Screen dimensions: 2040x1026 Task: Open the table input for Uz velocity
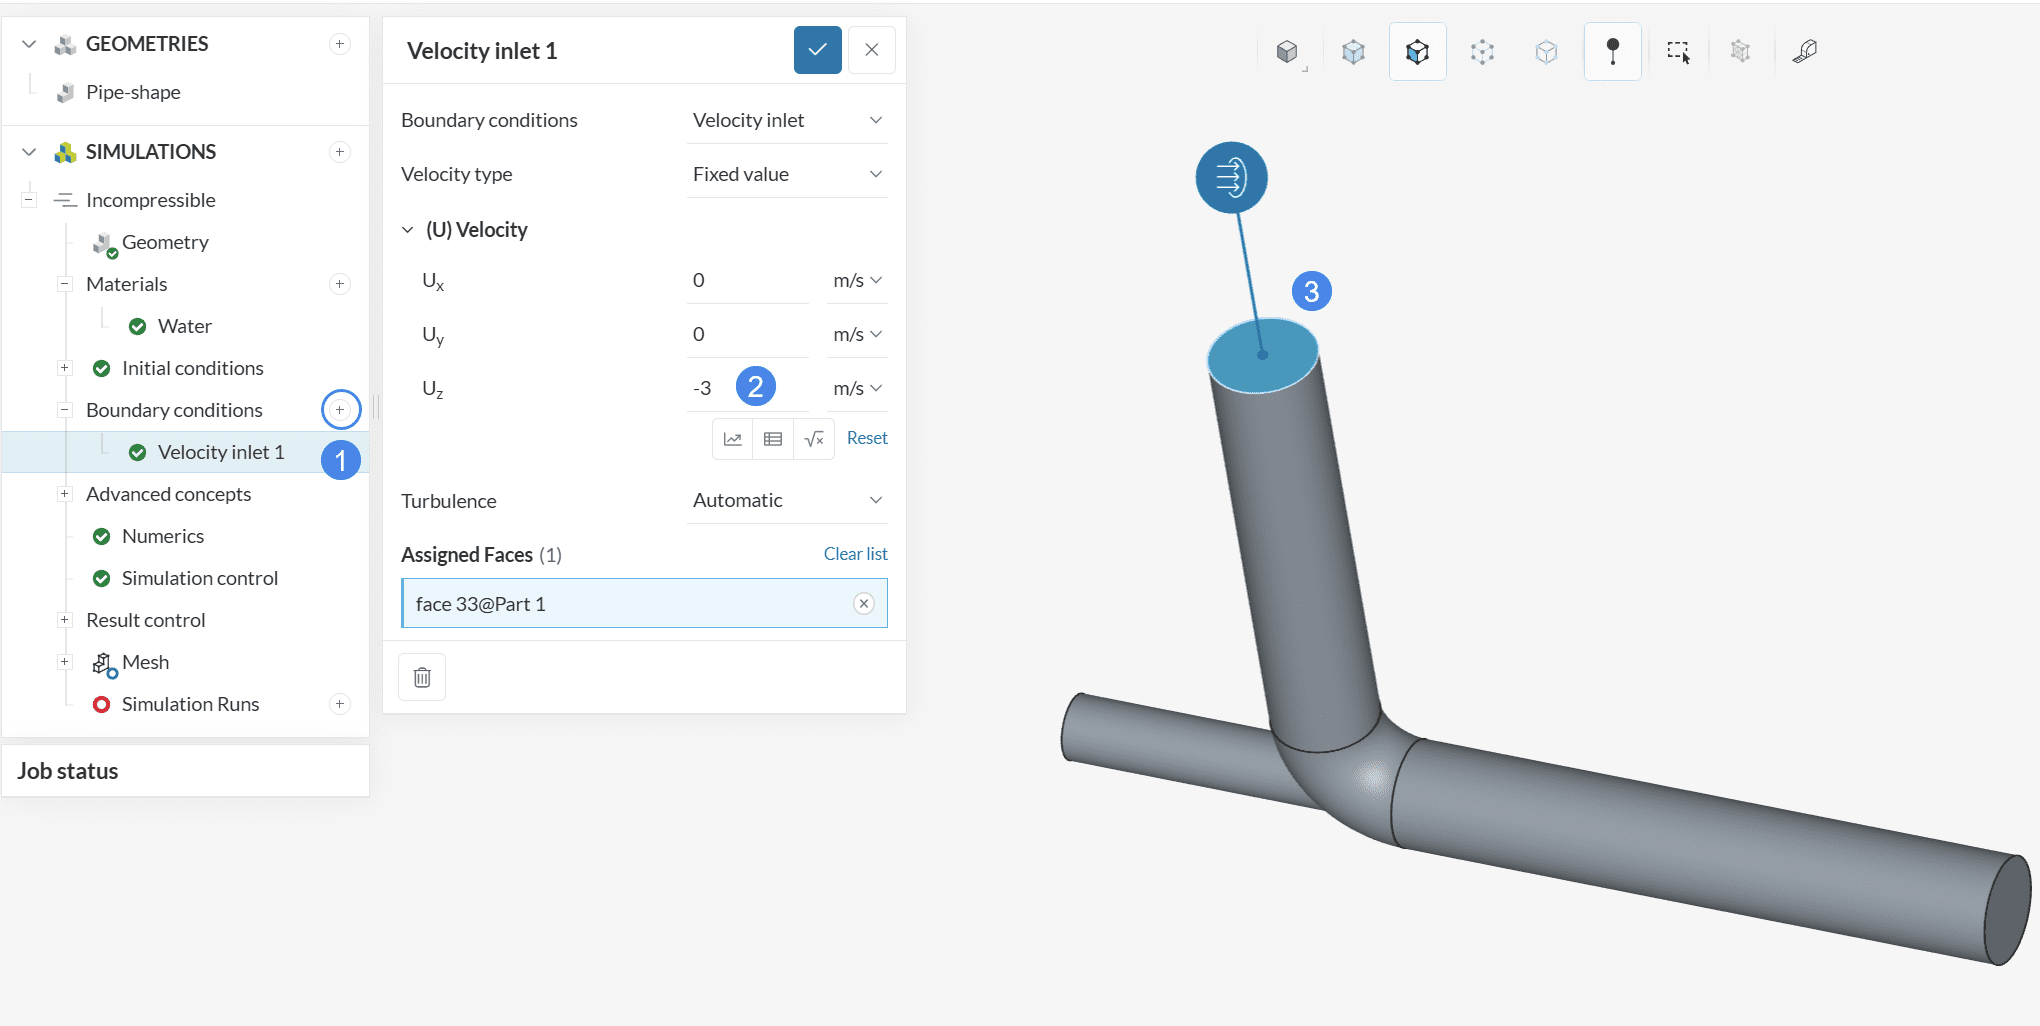(x=773, y=439)
